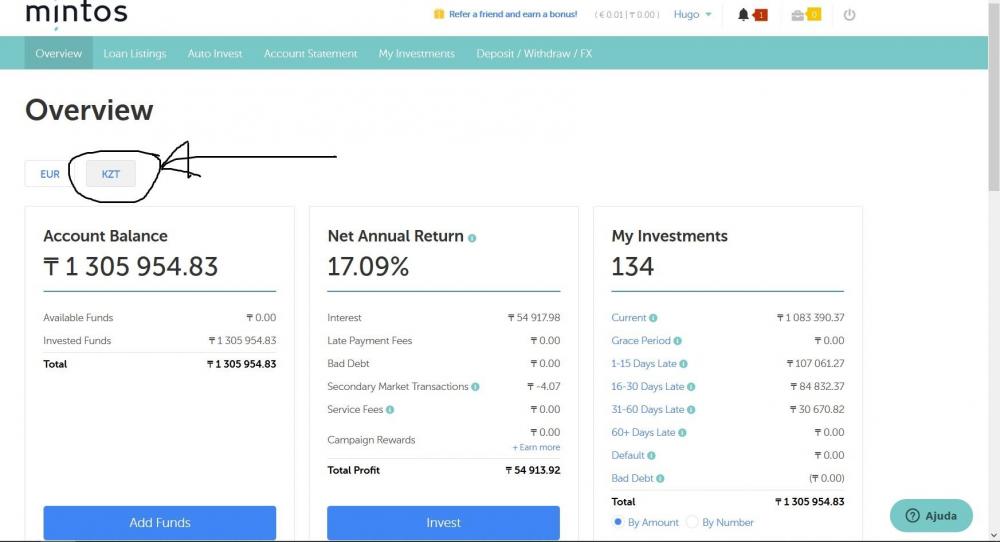Select the By Number radio button
Viewport: 1000px width, 542px height.
click(x=692, y=522)
